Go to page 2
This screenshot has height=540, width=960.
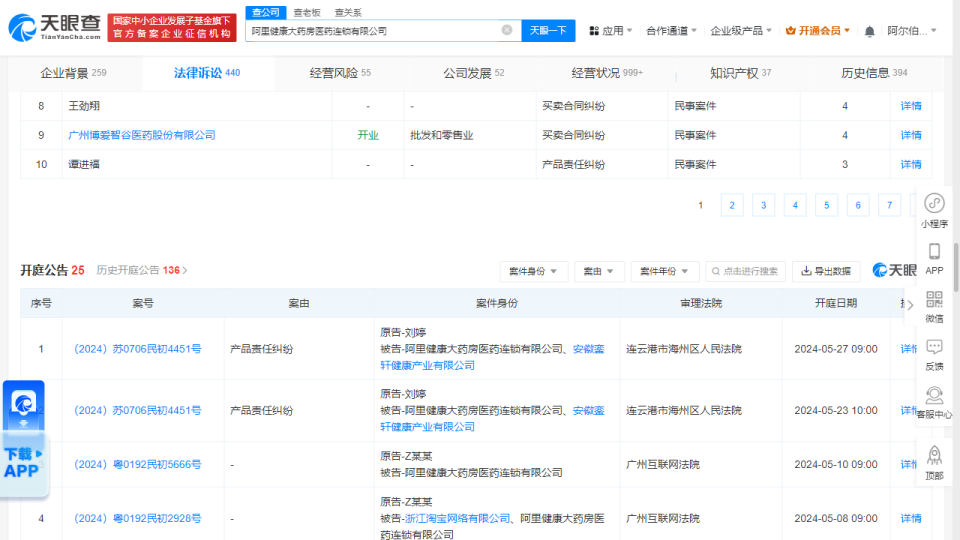tap(732, 205)
